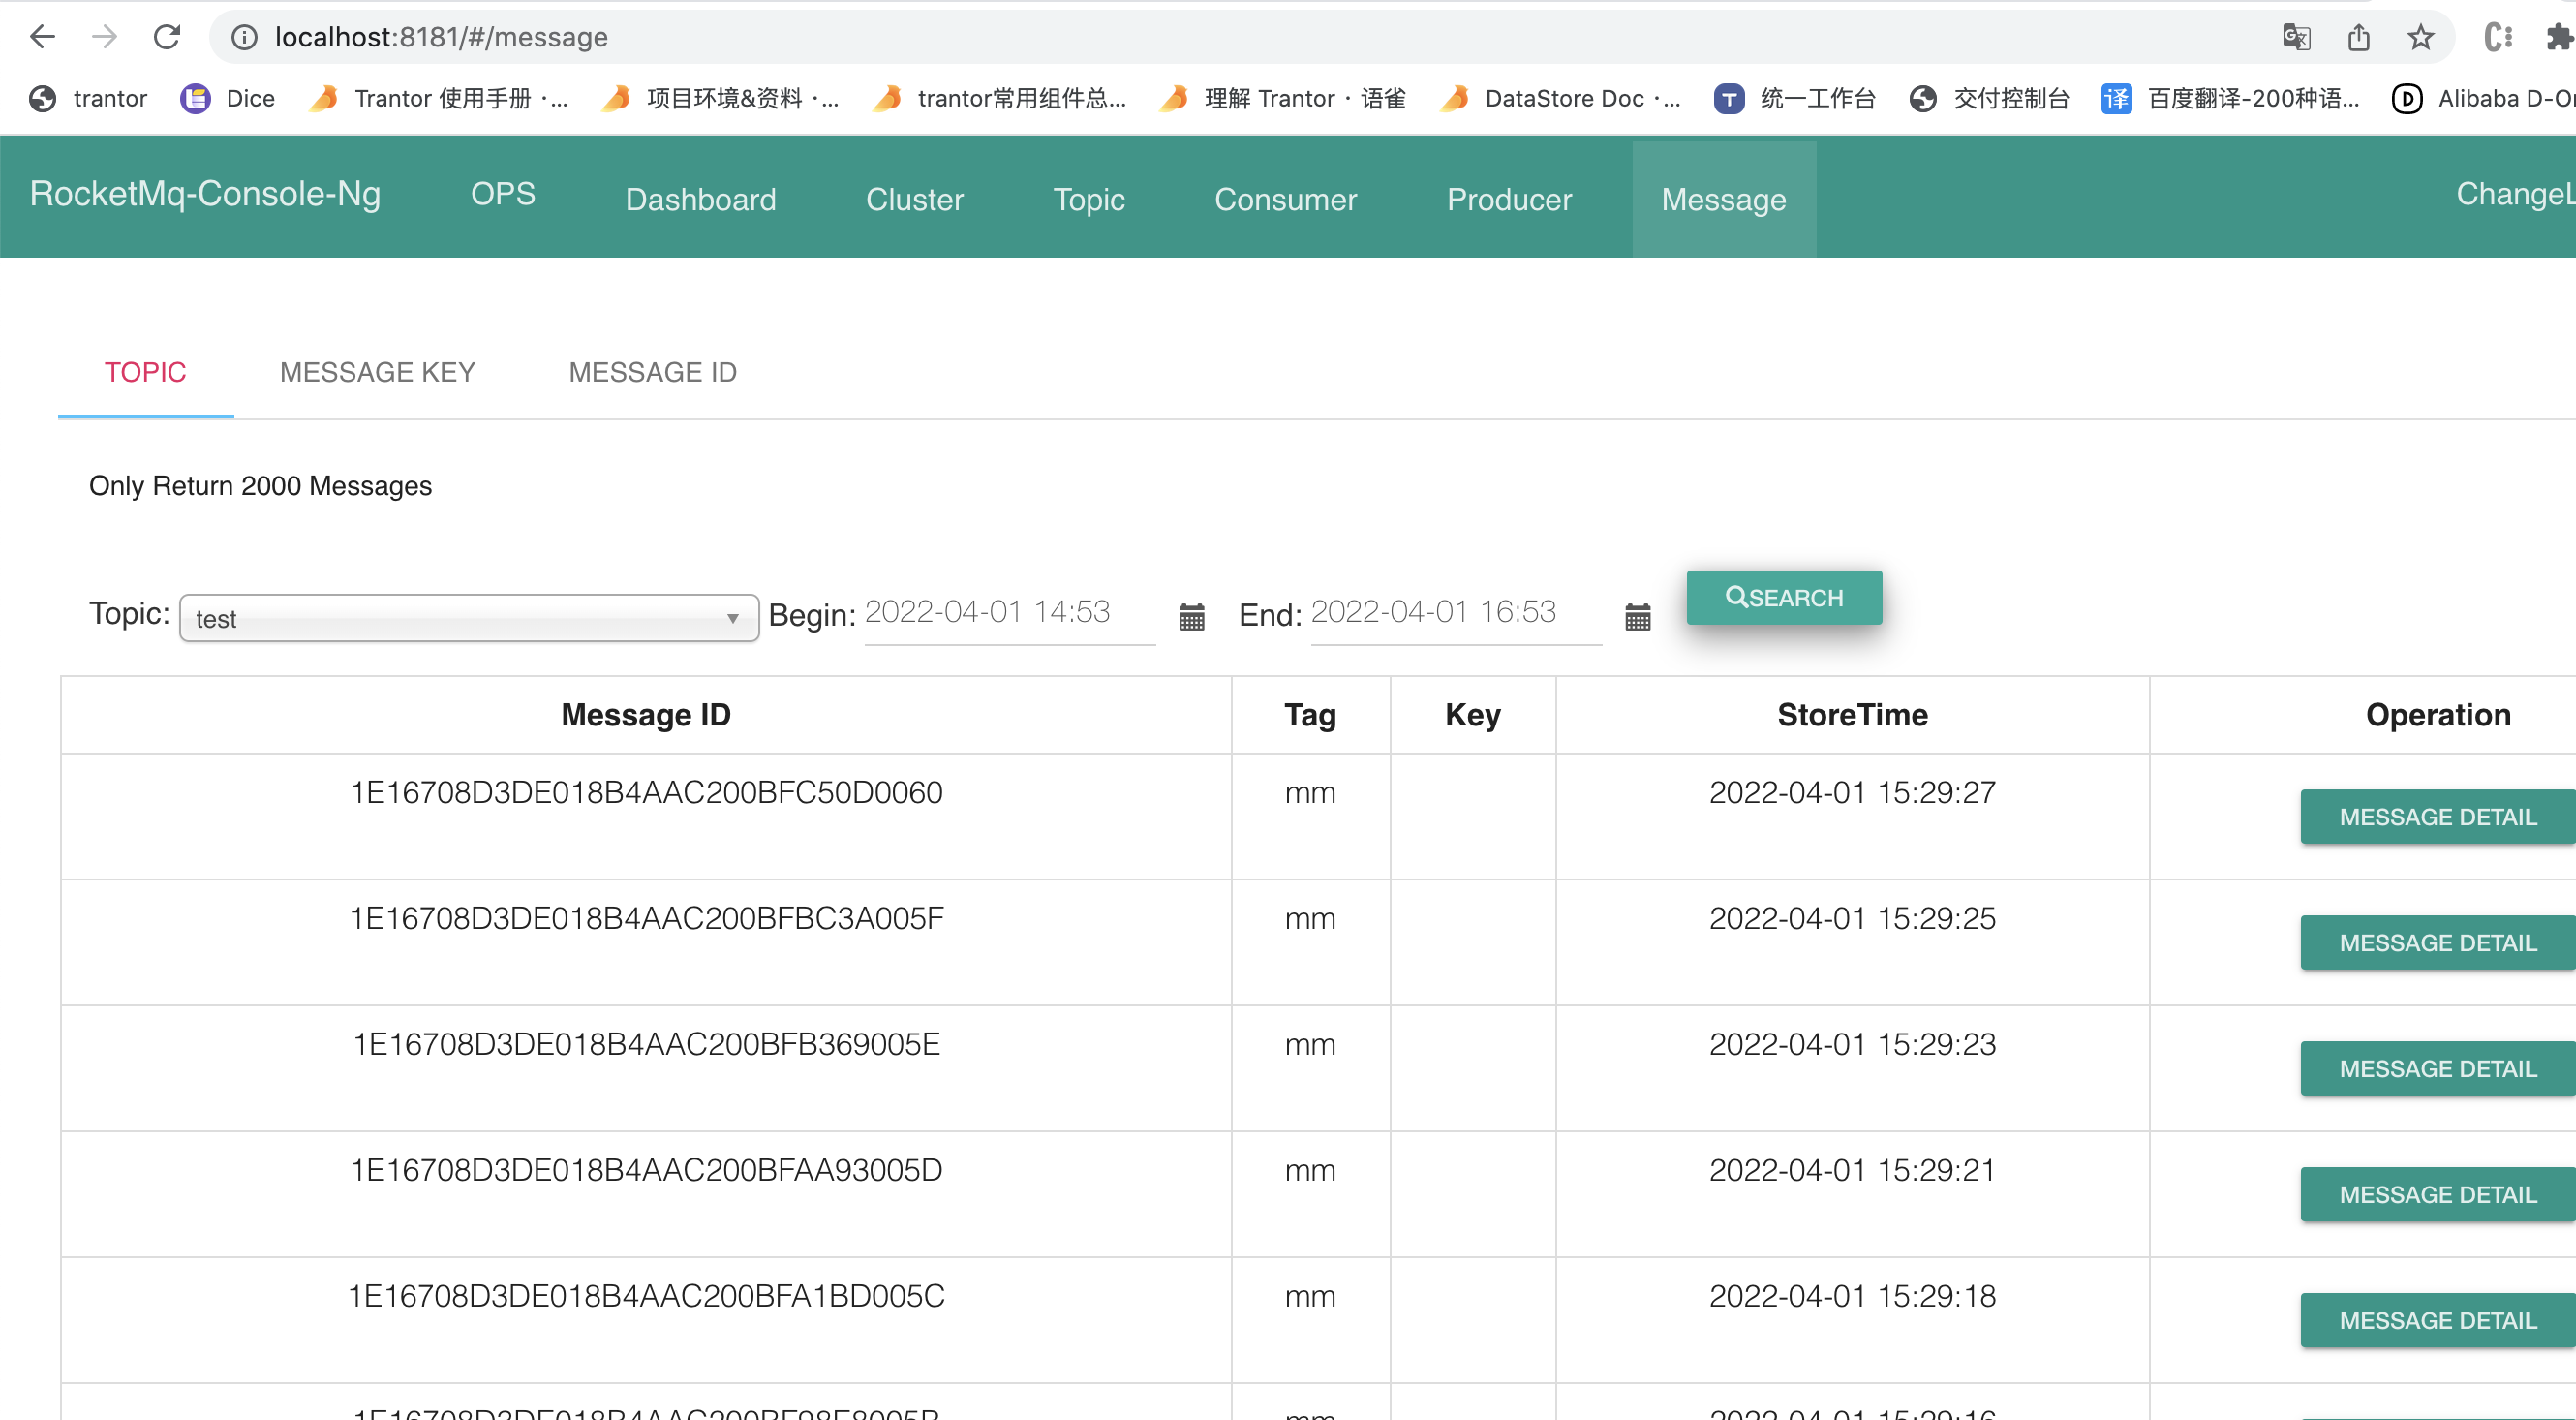Open the Alibaba D-O bookmark
Image resolution: width=2576 pixels, height=1420 pixels.
click(x=2483, y=98)
